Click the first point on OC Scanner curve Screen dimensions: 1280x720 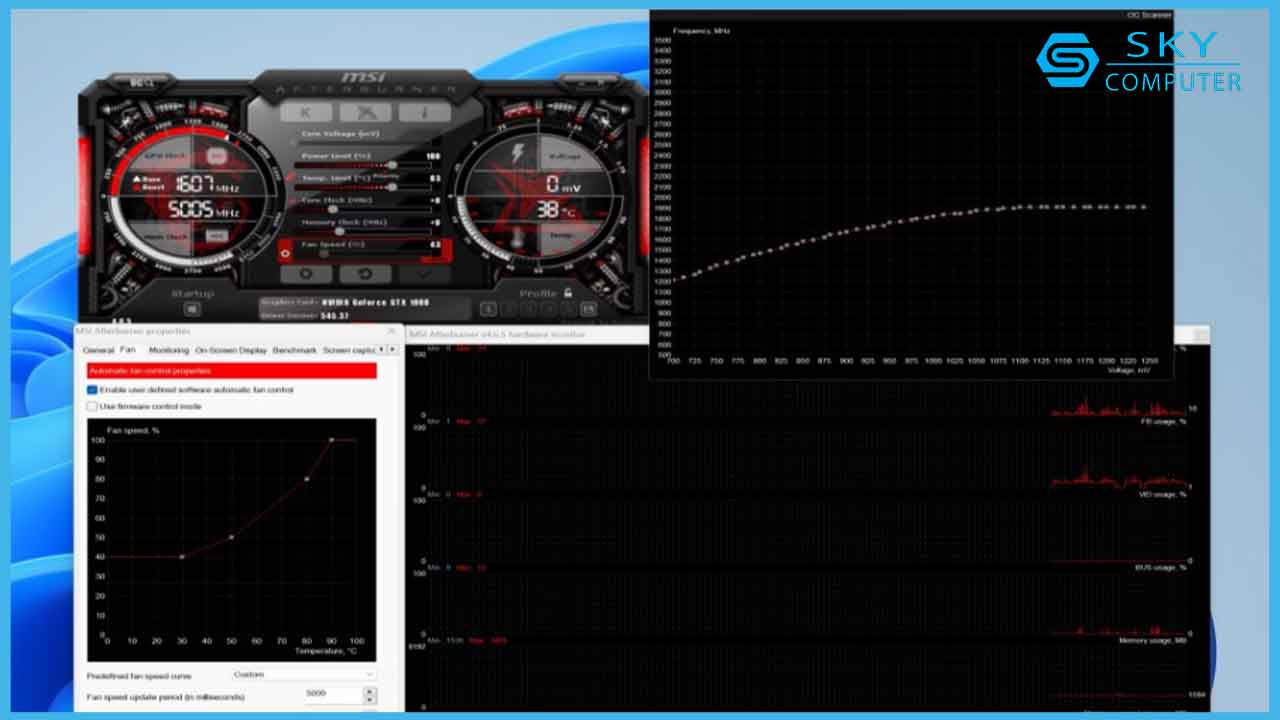pyautogui.click(x=672, y=281)
